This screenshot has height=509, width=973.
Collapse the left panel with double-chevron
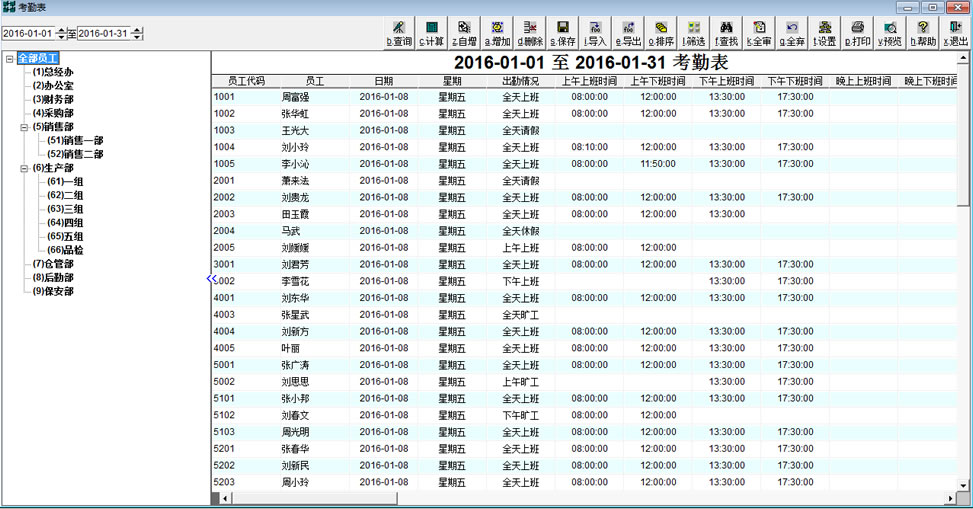(212, 279)
